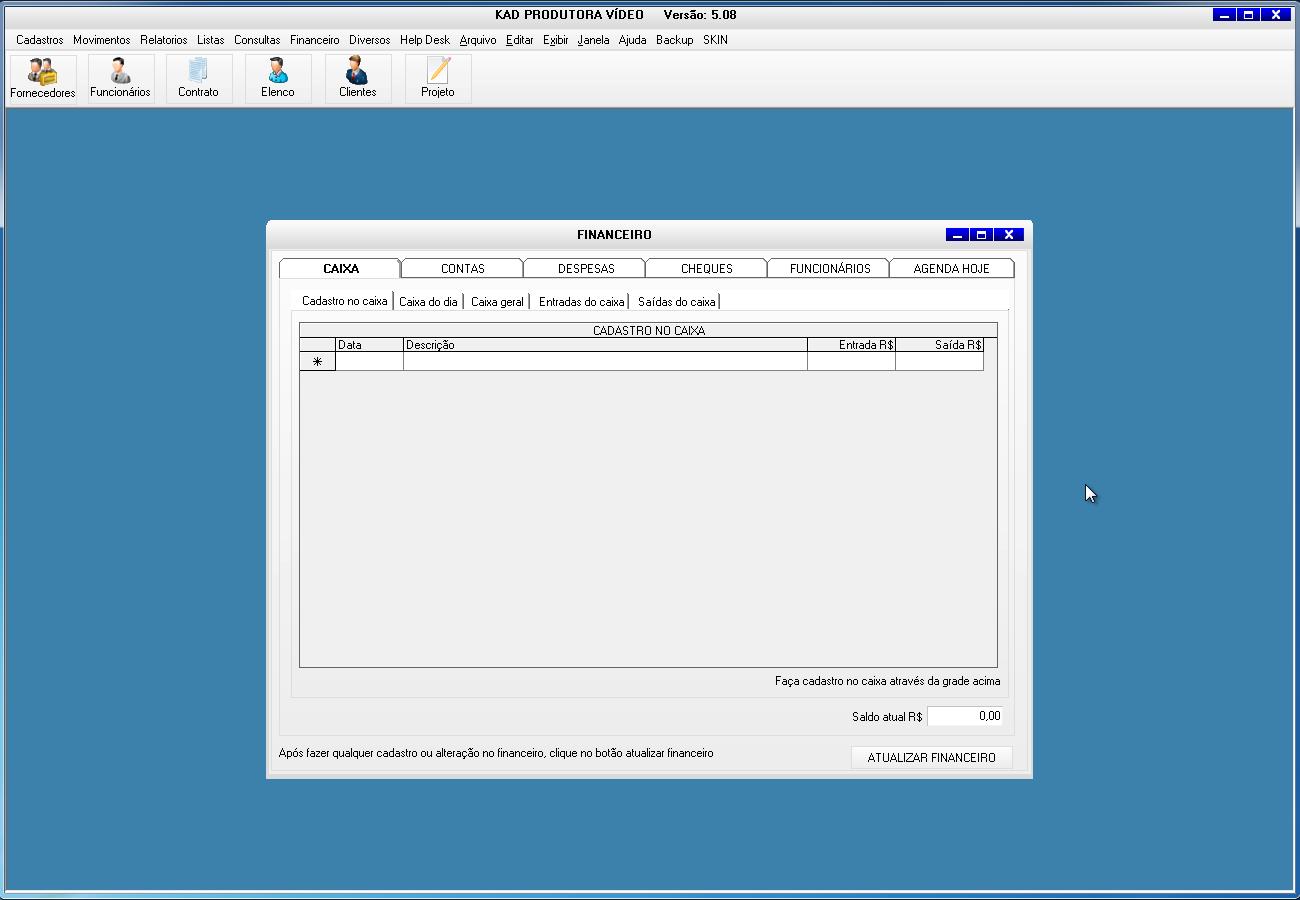
Task: Switch to the CHEQUES tab
Action: [x=707, y=268]
